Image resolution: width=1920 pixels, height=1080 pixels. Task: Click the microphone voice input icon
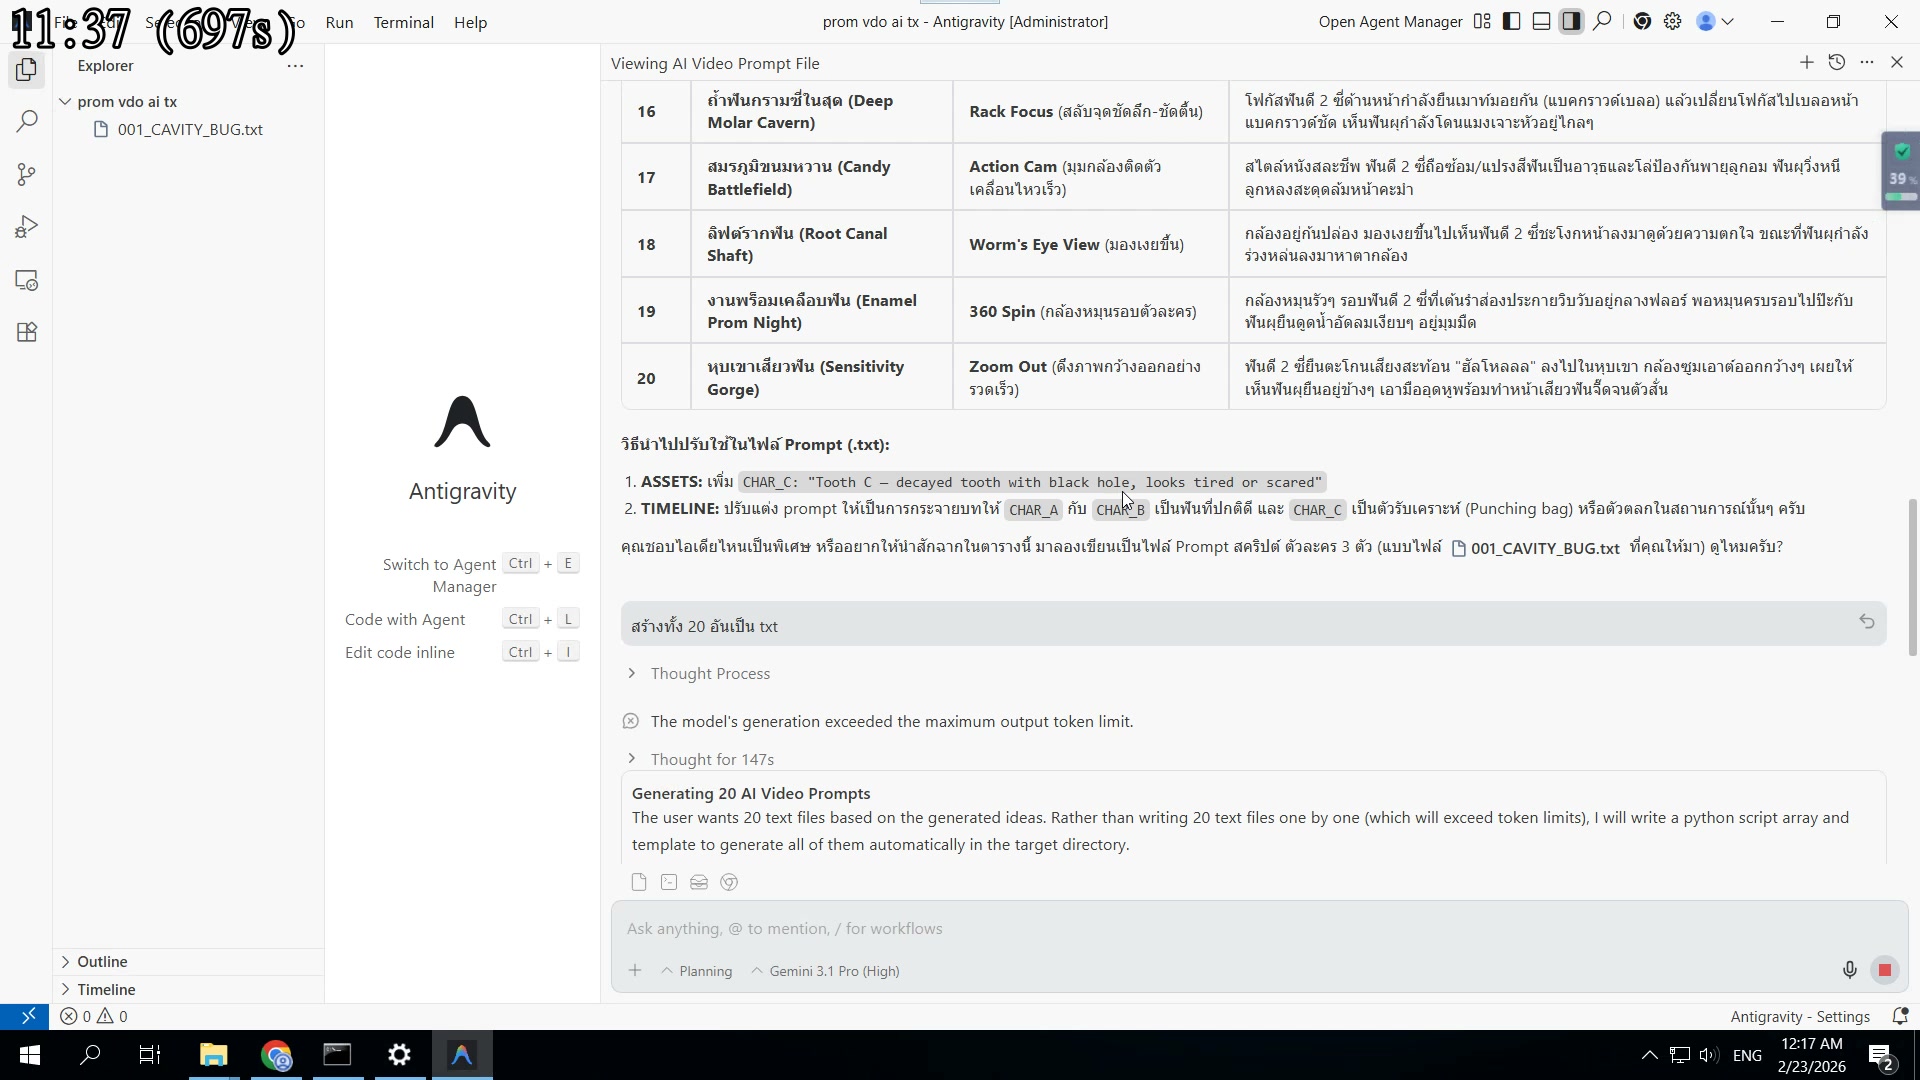click(x=1849, y=970)
